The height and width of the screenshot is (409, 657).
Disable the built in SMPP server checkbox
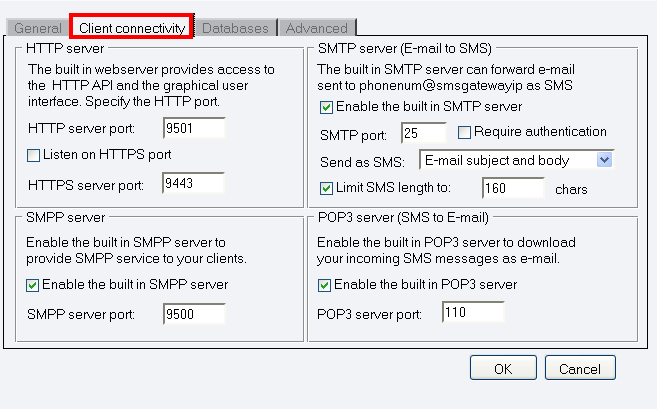(x=34, y=285)
